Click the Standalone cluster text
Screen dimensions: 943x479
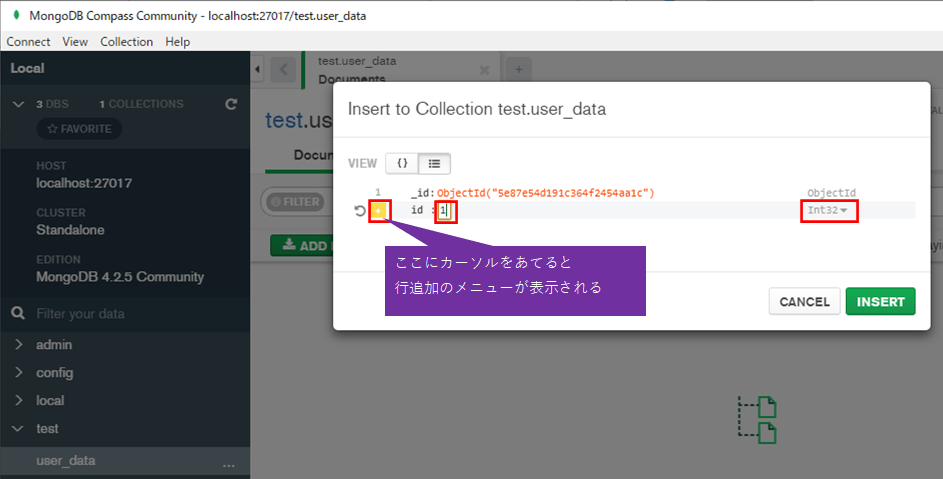tap(70, 230)
